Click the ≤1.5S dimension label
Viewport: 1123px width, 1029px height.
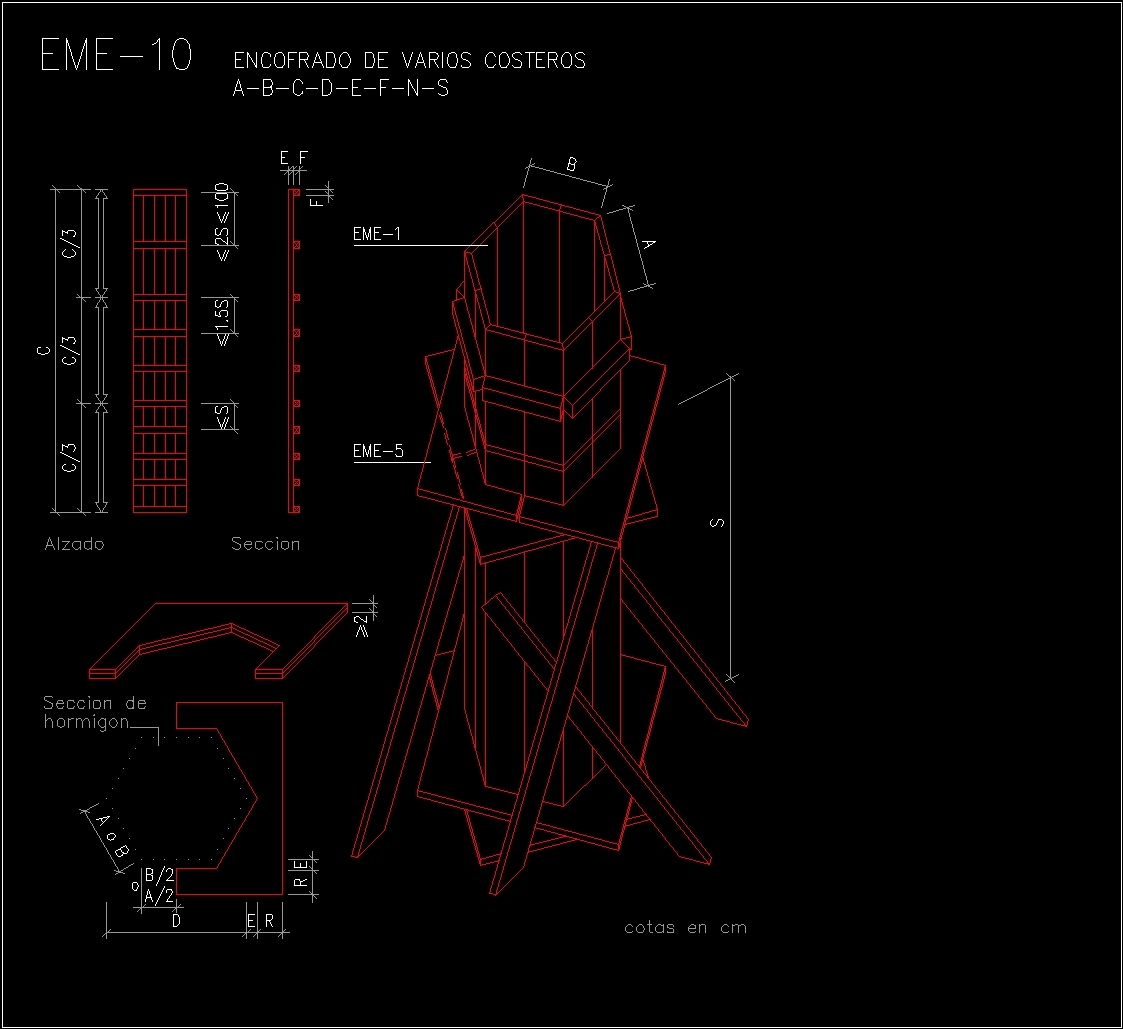click(x=222, y=318)
